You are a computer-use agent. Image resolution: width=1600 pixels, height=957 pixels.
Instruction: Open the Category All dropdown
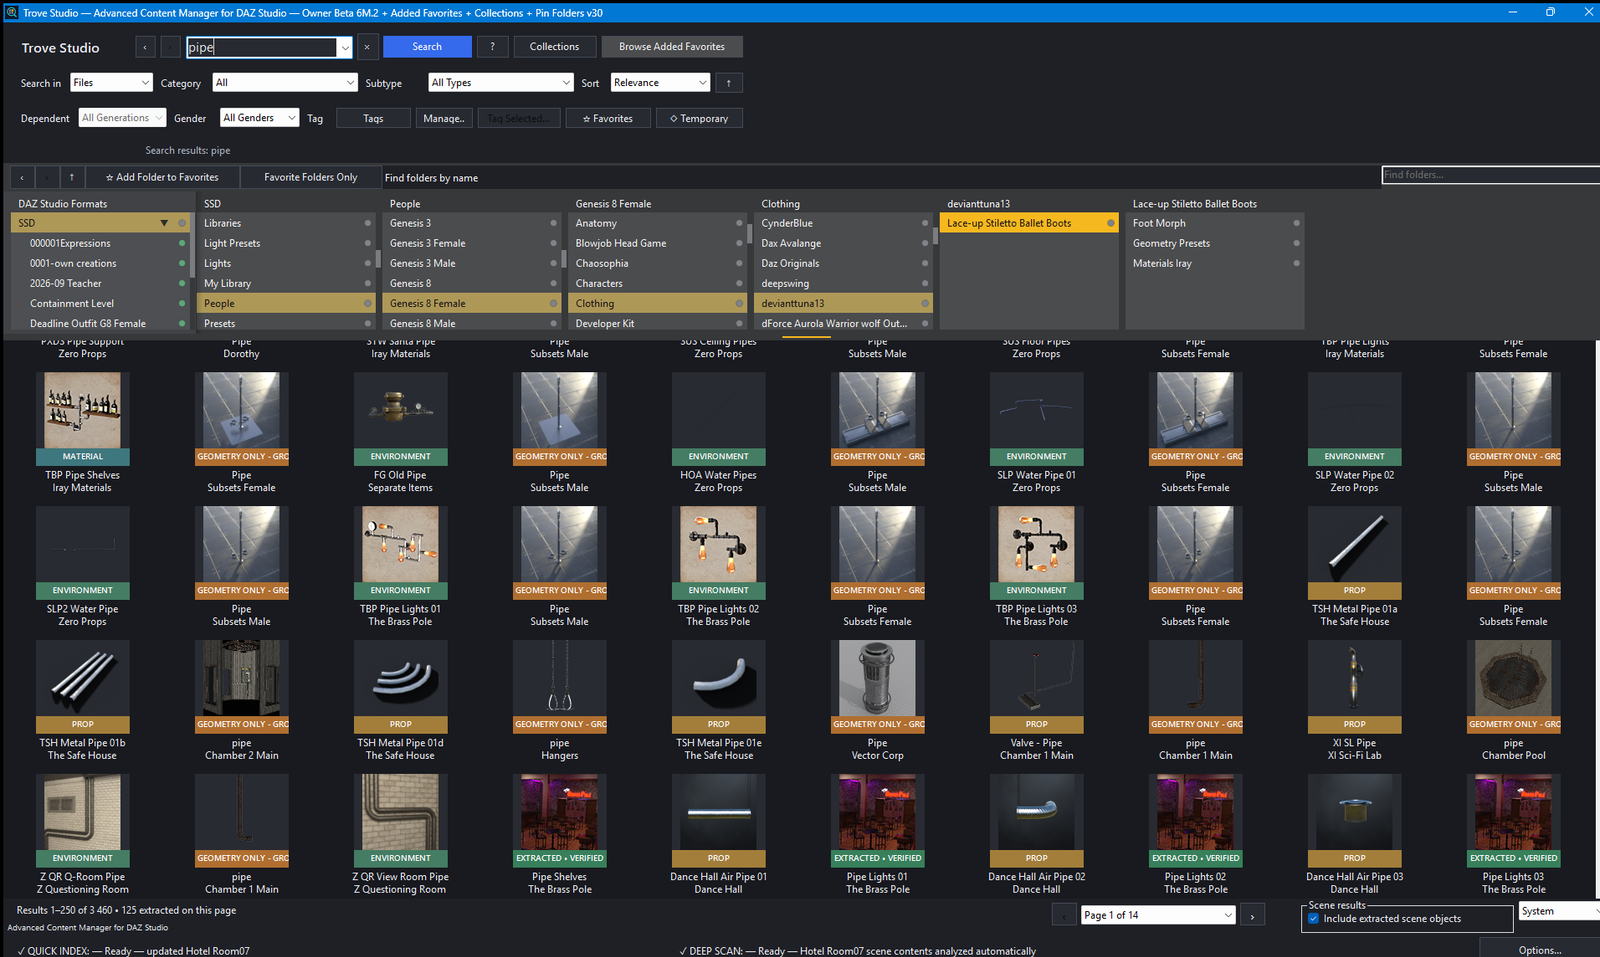coord(285,83)
